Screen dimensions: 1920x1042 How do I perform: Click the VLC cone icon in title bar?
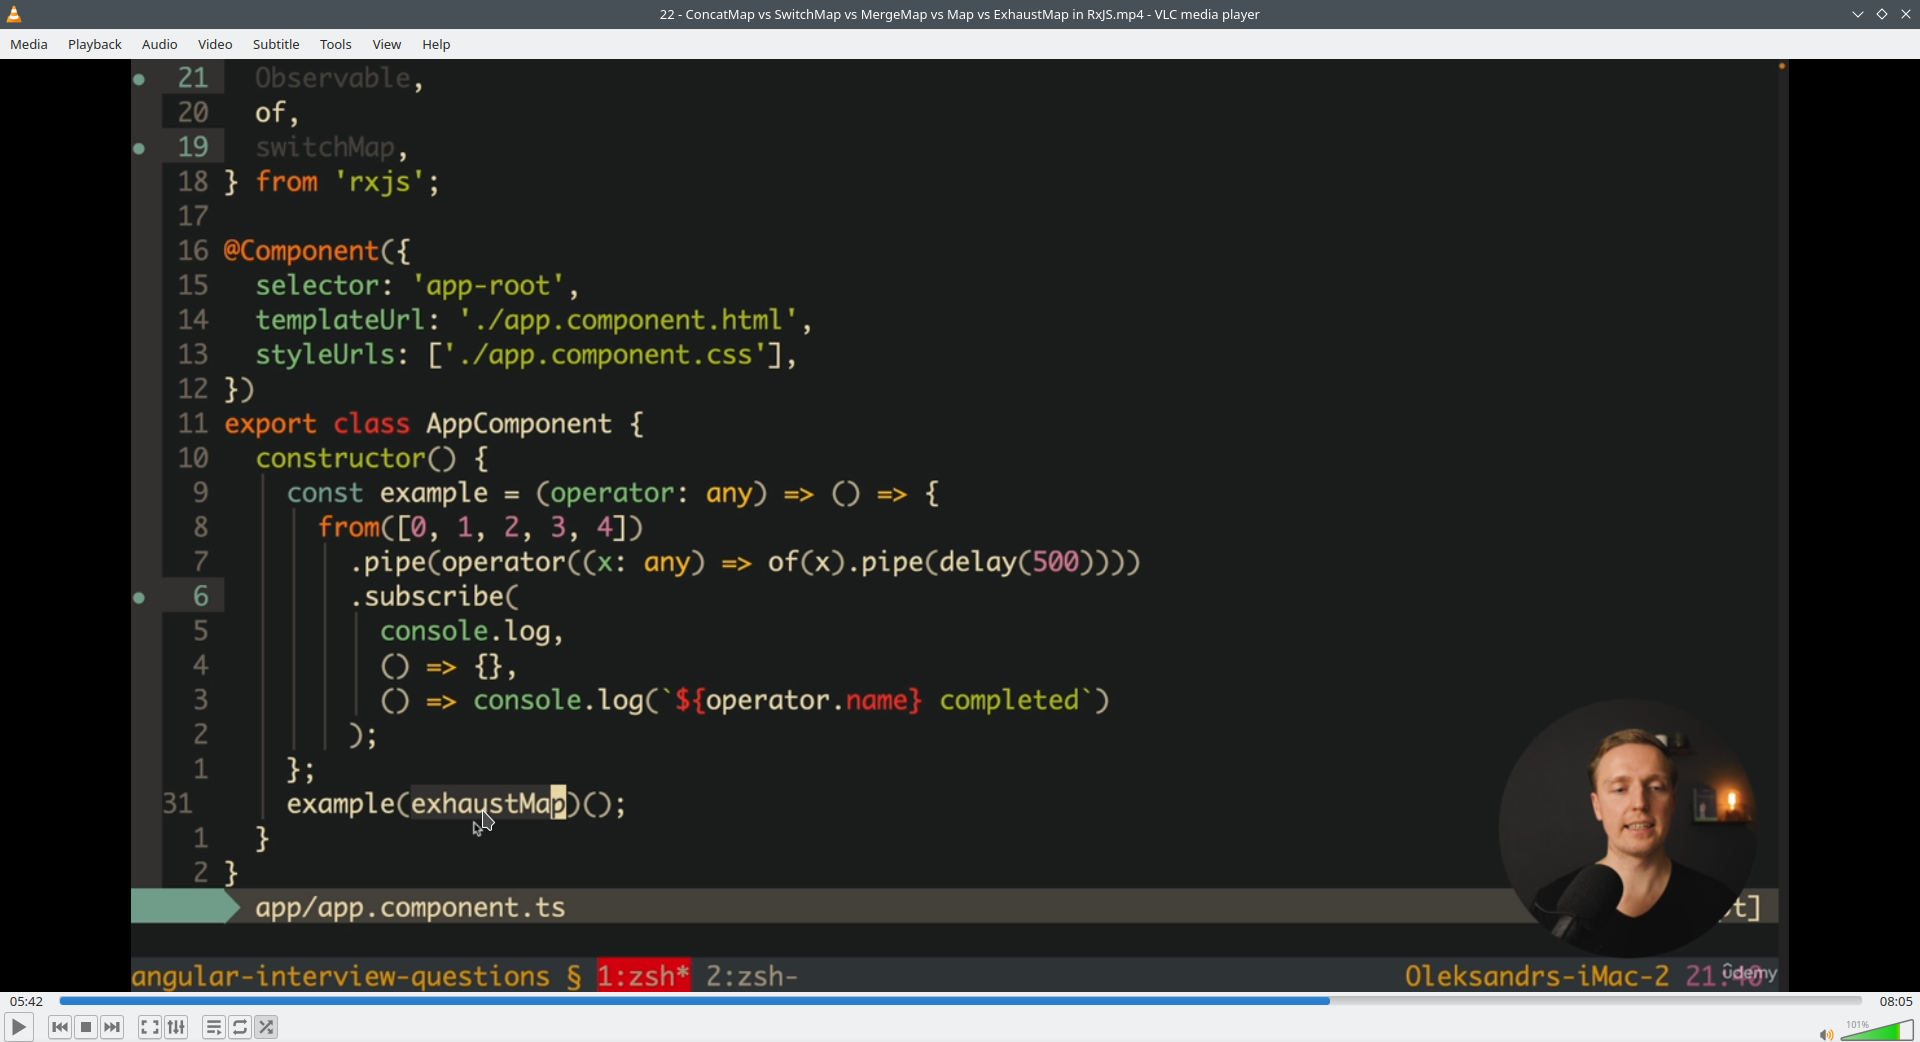point(14,14)
